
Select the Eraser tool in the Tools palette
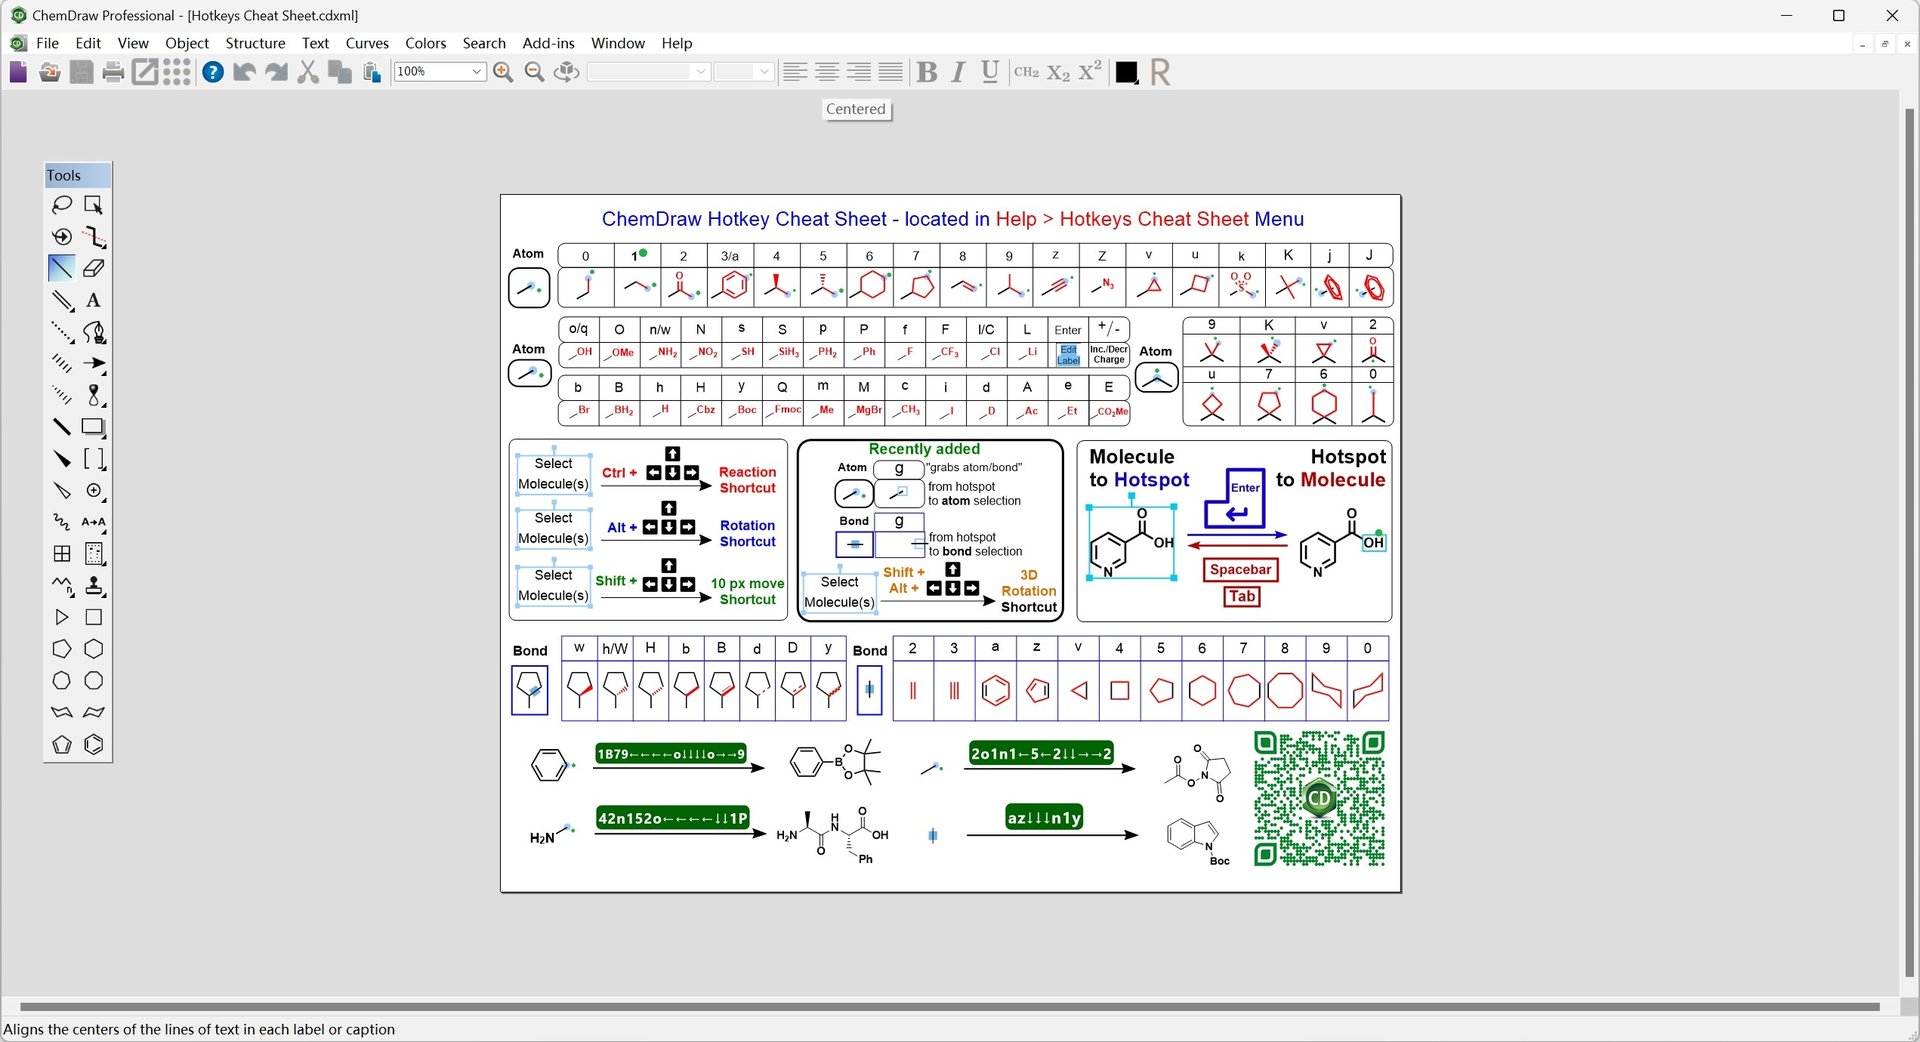[x=93, y=268]
